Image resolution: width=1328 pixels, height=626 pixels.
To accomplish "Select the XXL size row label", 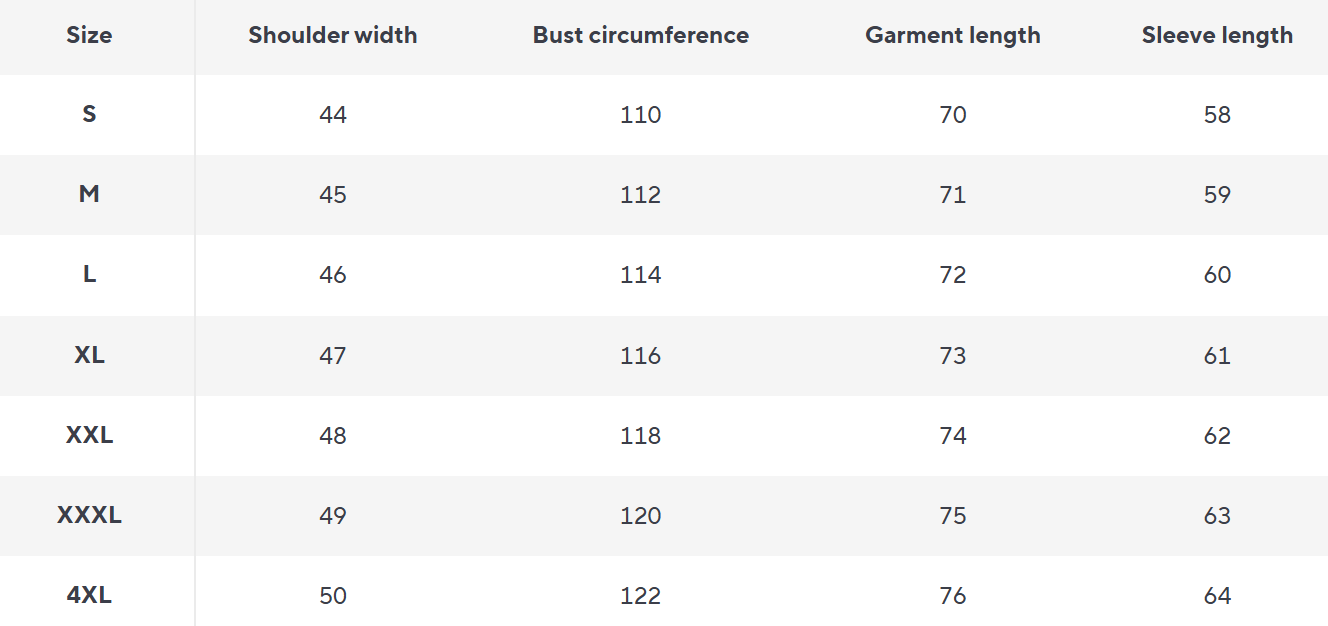I will tap(89, 435).
